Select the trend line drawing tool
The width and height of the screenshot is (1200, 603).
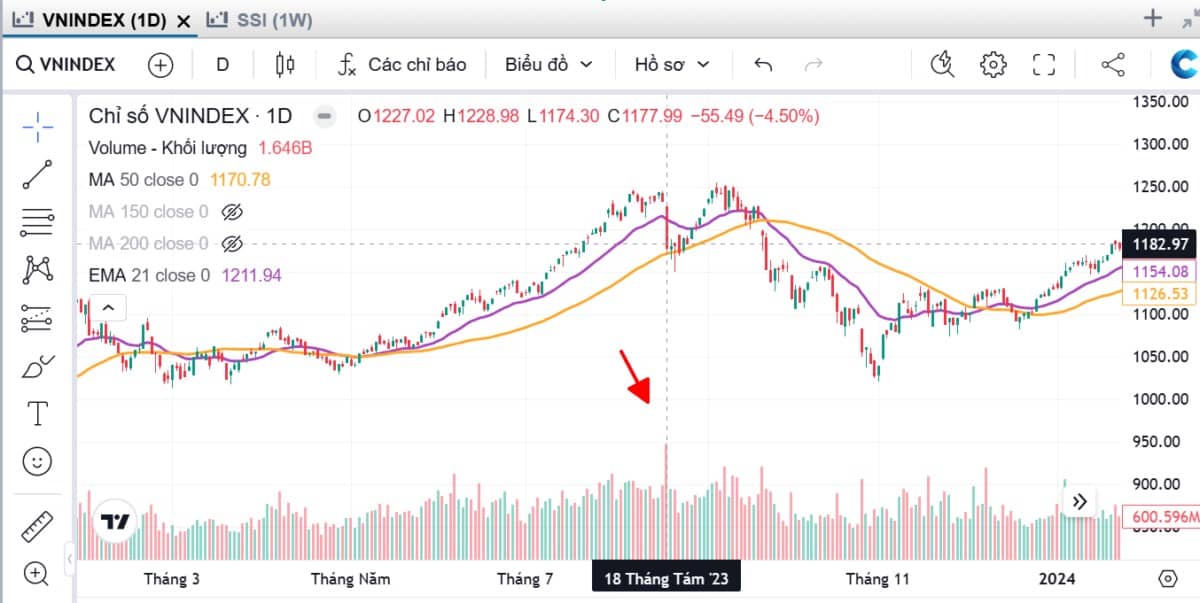coord(38,175)
